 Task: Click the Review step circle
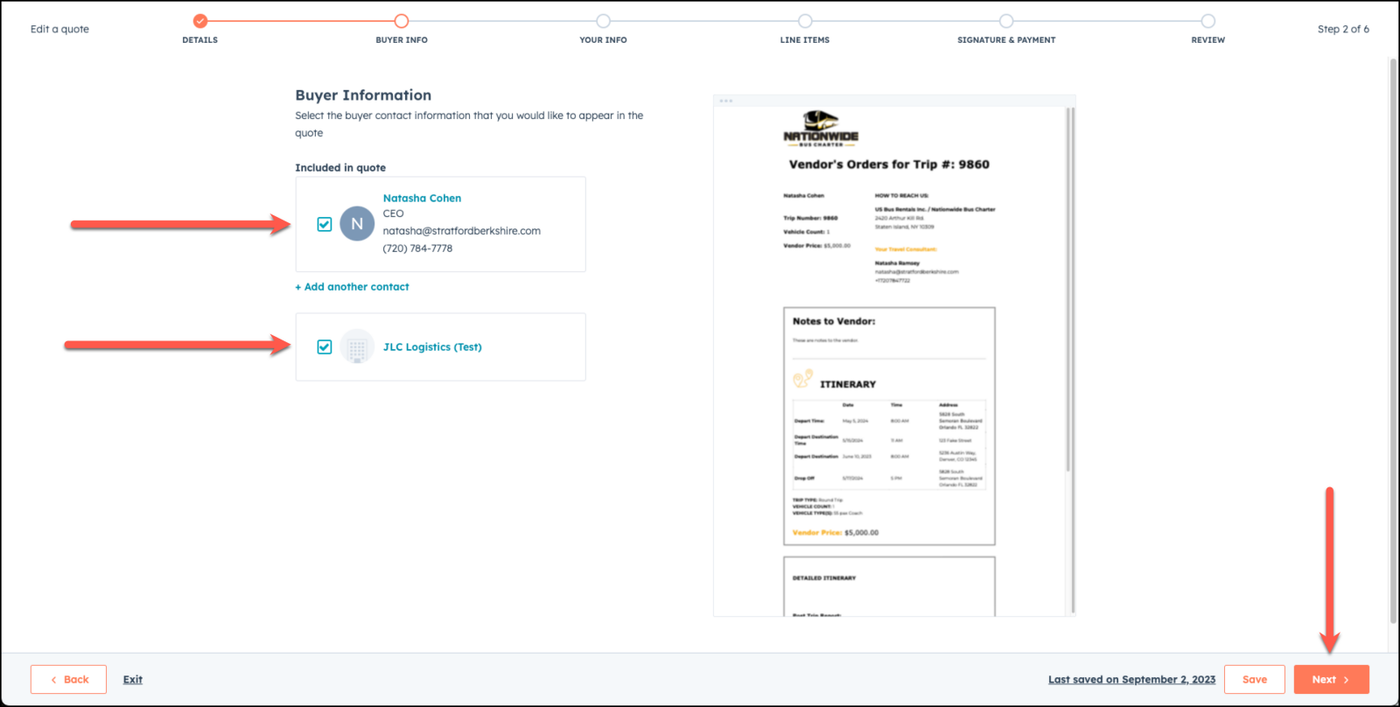tap(1208, 21)
